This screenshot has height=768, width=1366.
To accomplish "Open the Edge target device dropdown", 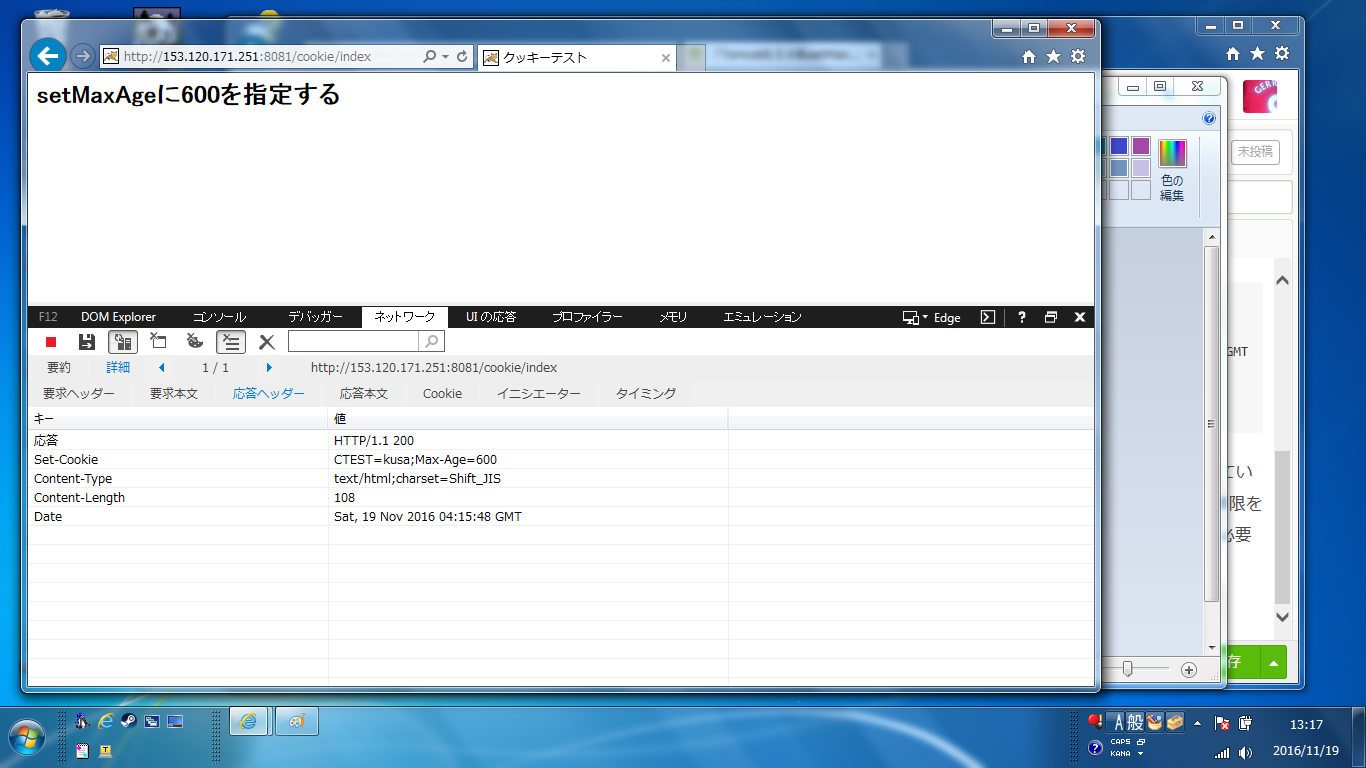I will [925, 317].
